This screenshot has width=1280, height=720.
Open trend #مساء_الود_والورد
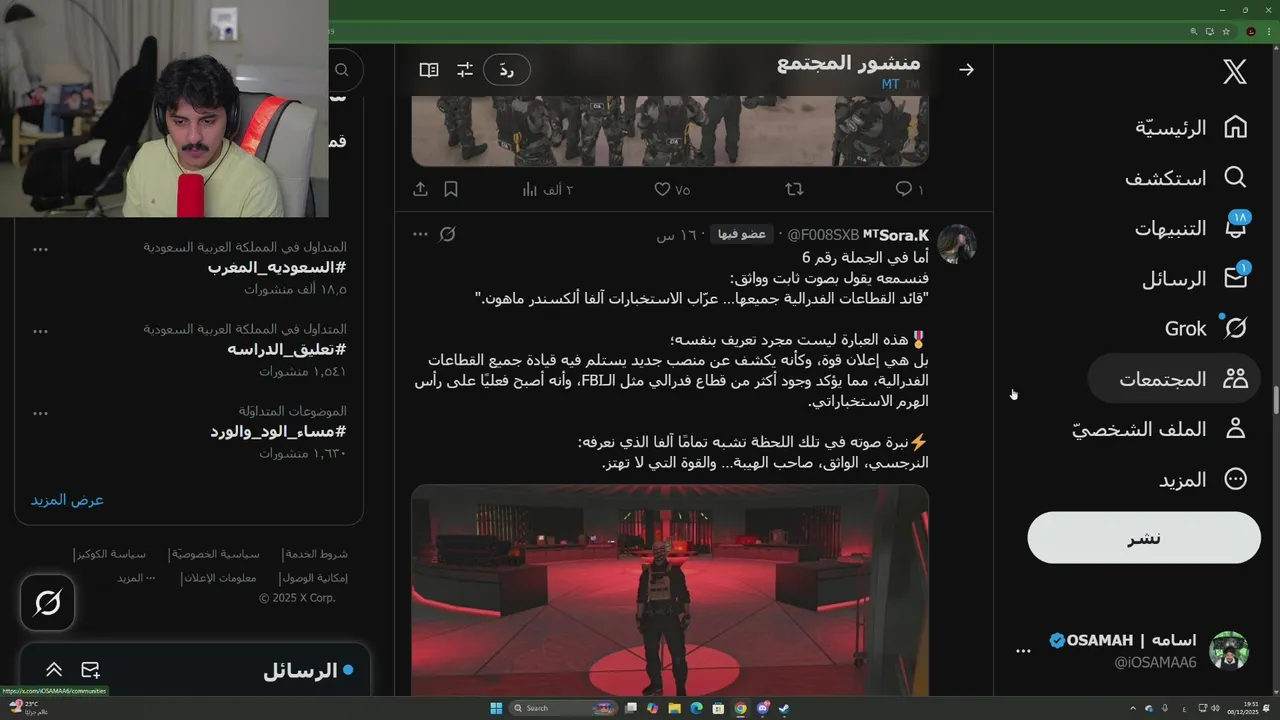[278, 431]
